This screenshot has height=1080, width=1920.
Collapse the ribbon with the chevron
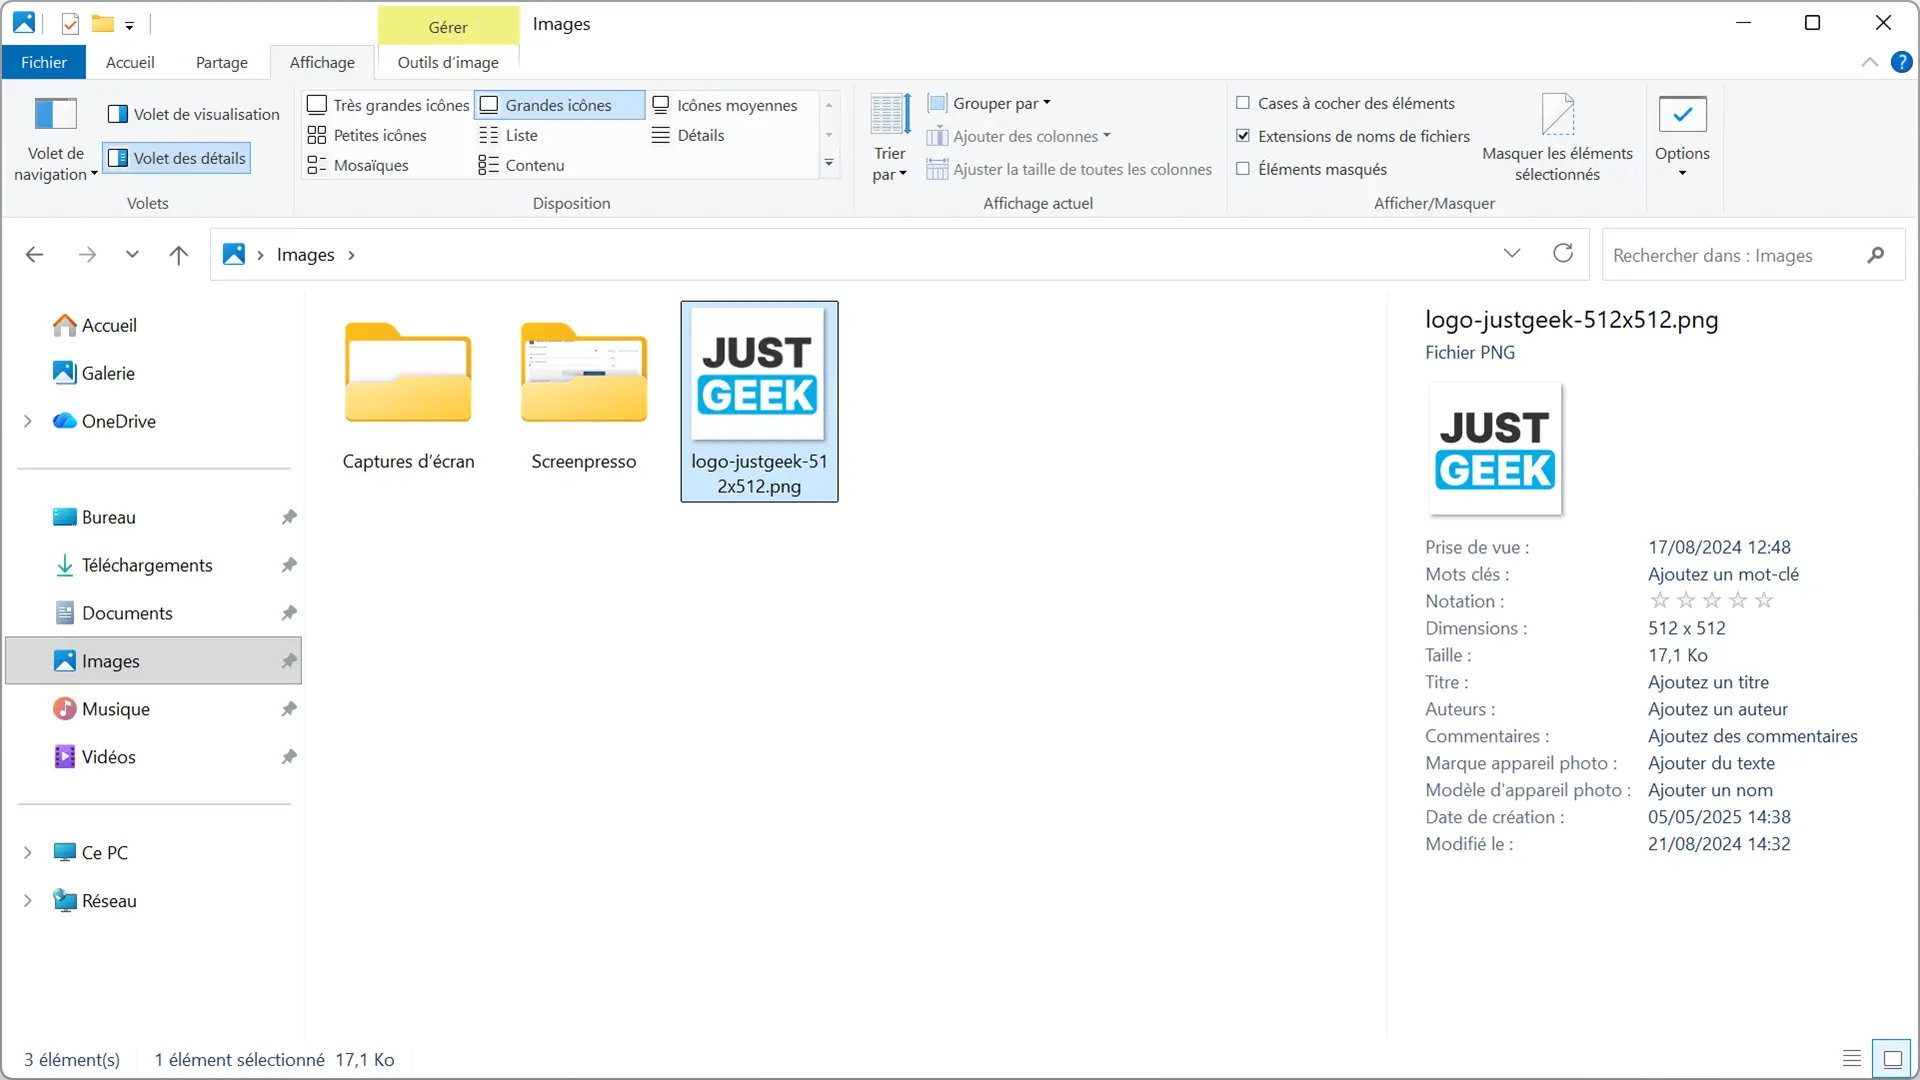[1869, 62]
